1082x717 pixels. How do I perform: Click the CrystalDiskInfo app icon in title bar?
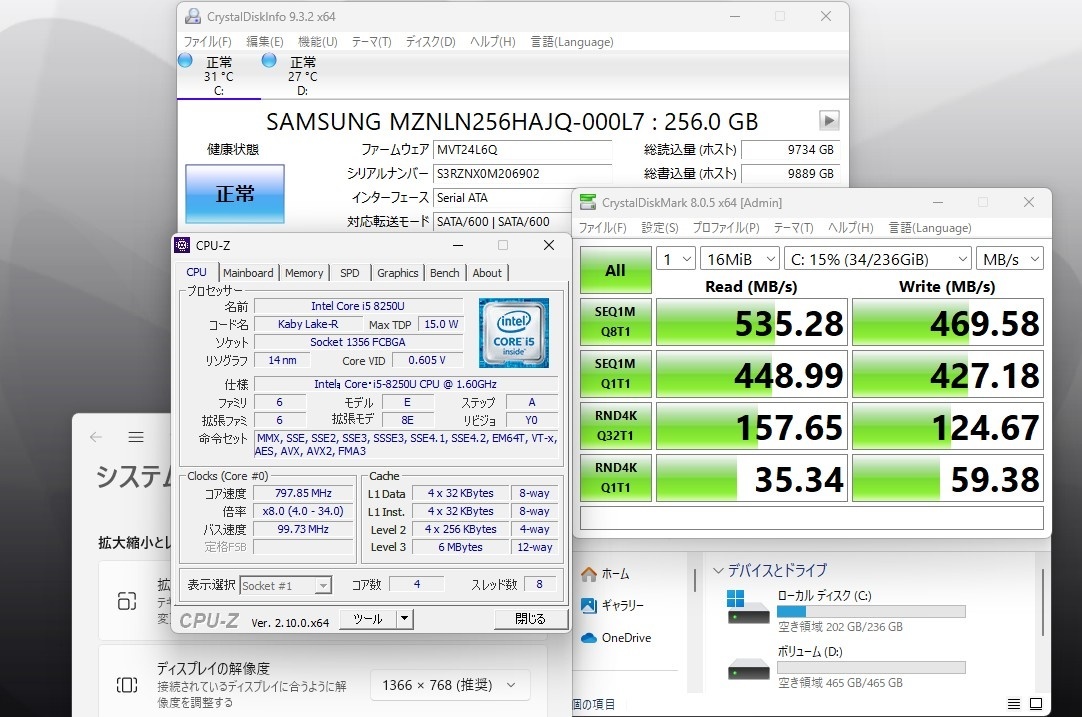(x=193, y=16)
